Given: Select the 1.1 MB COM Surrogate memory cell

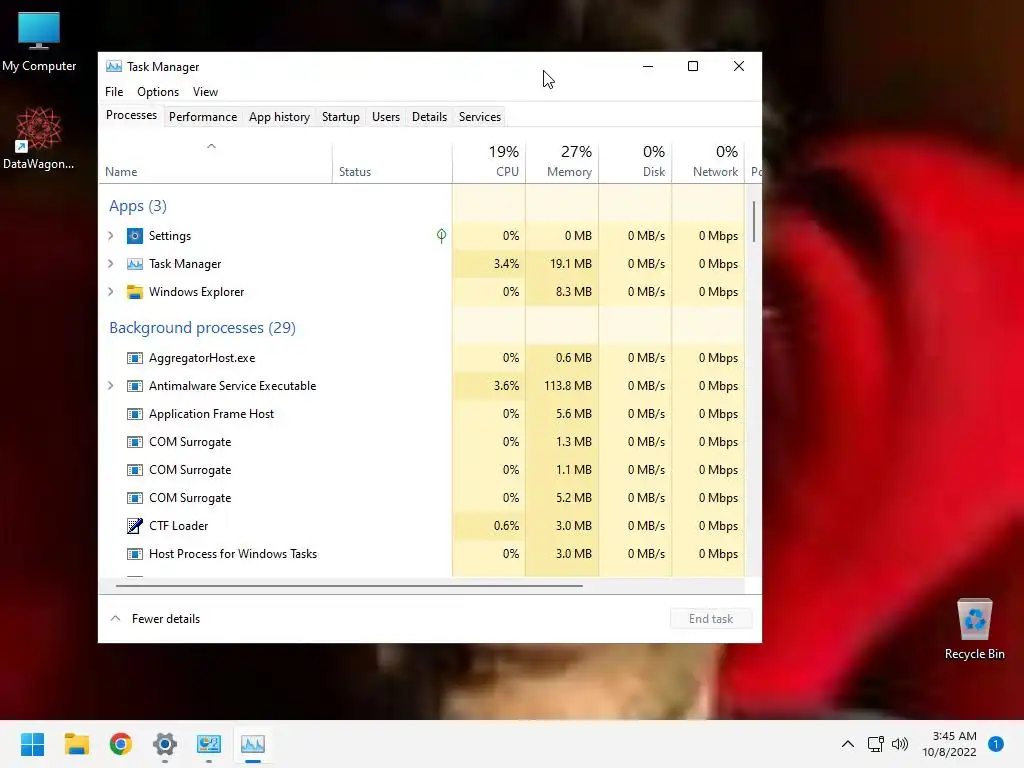Looking at the screenshot, I should pos(562,470).
